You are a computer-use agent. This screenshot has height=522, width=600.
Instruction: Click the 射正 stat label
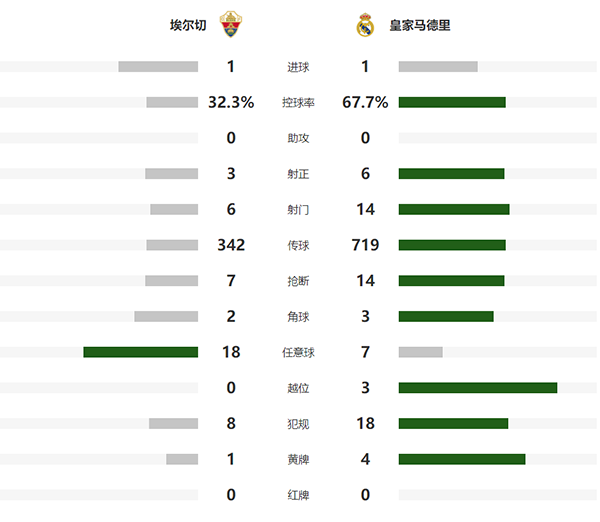[298, 174]
